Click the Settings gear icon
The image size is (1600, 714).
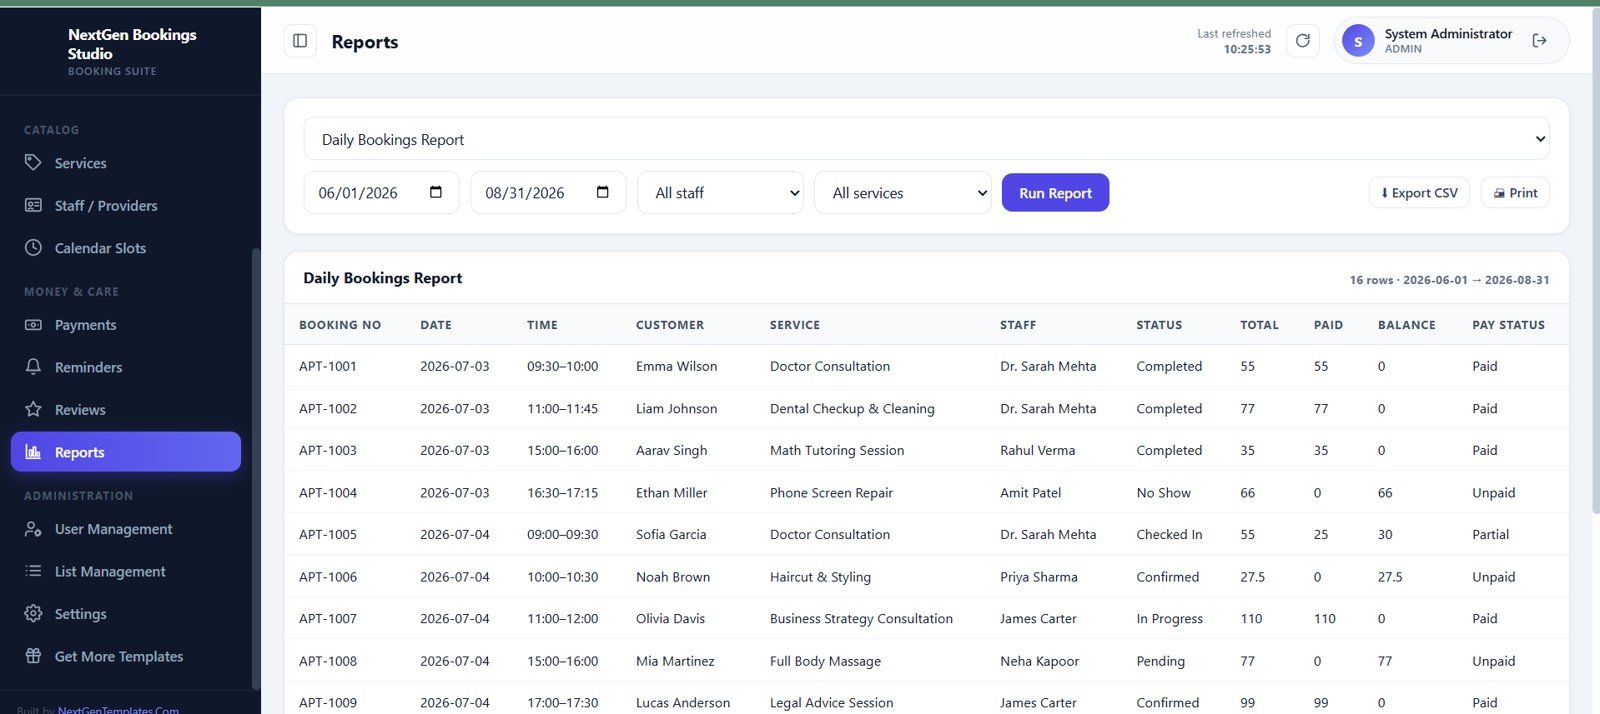[x=33, y=614]
